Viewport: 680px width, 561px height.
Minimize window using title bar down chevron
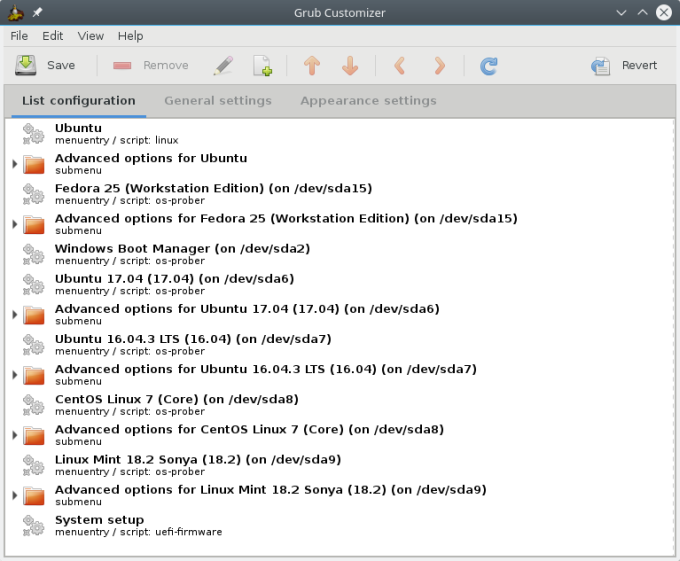621,13
